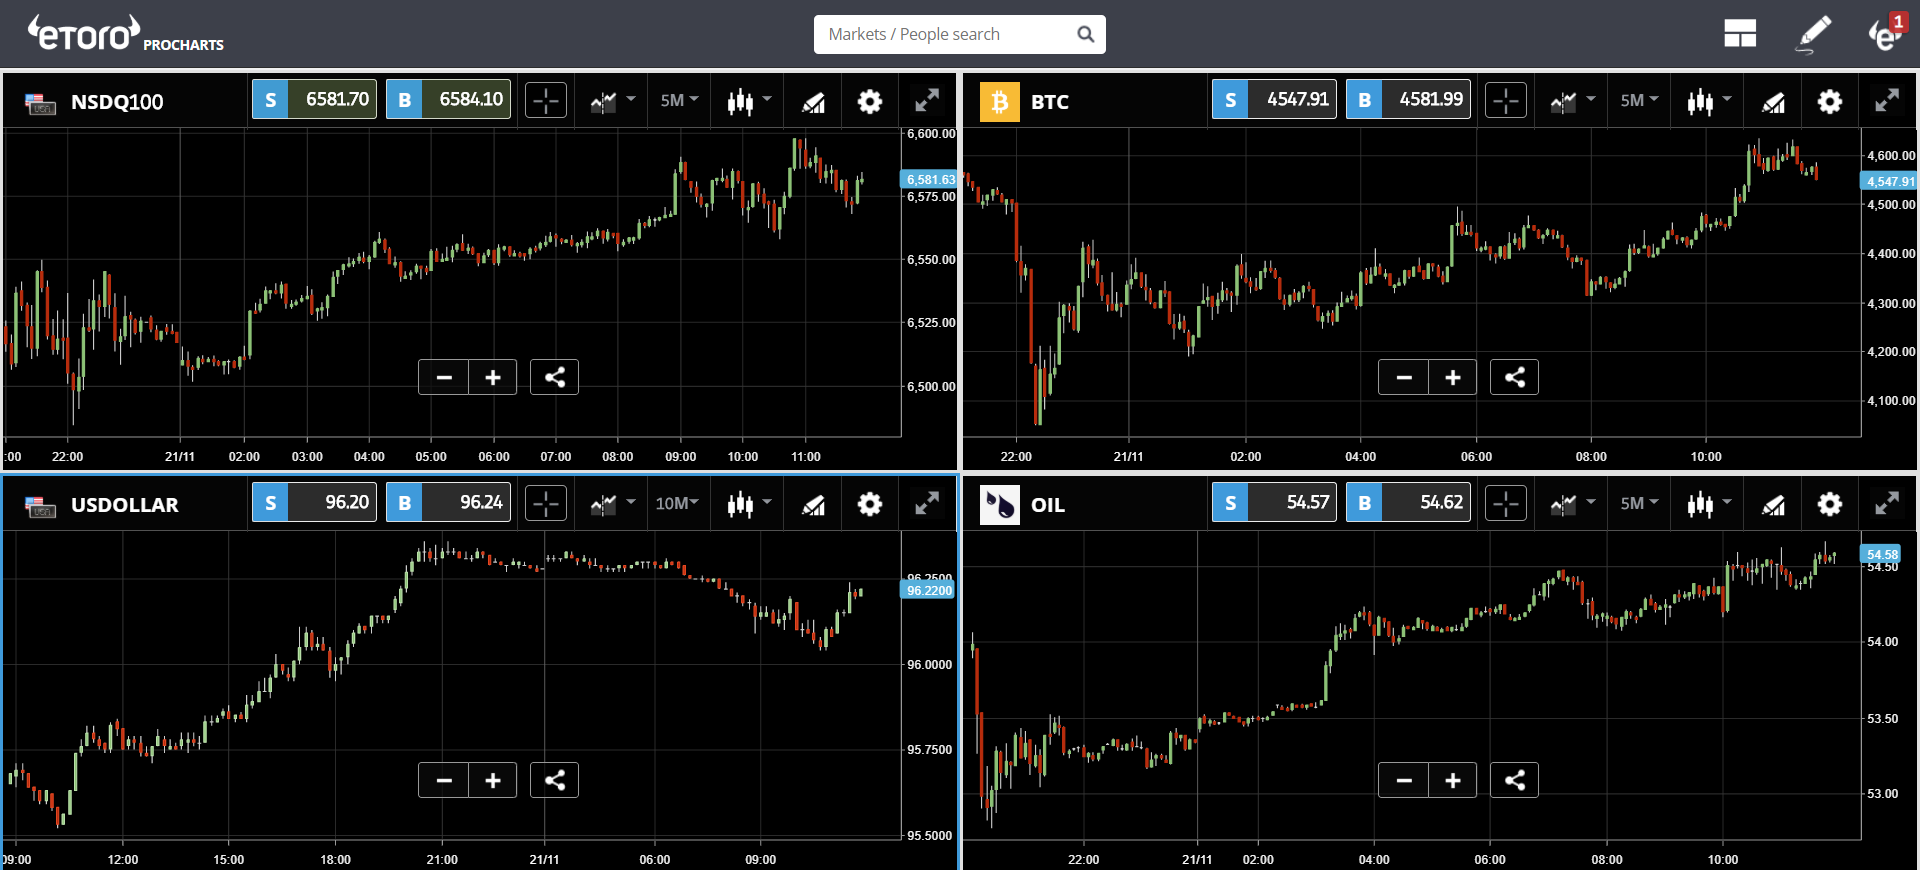Open eToro notifications icon with badge

1887,33
